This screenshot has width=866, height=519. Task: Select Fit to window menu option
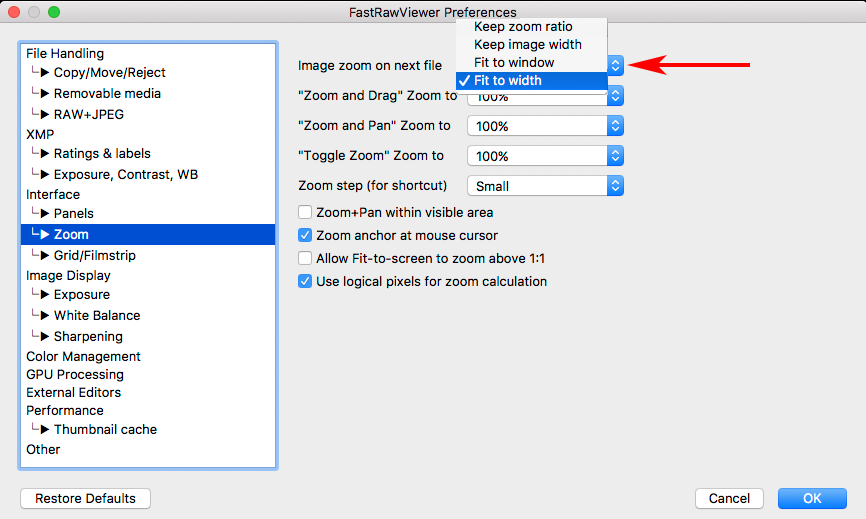514,62
